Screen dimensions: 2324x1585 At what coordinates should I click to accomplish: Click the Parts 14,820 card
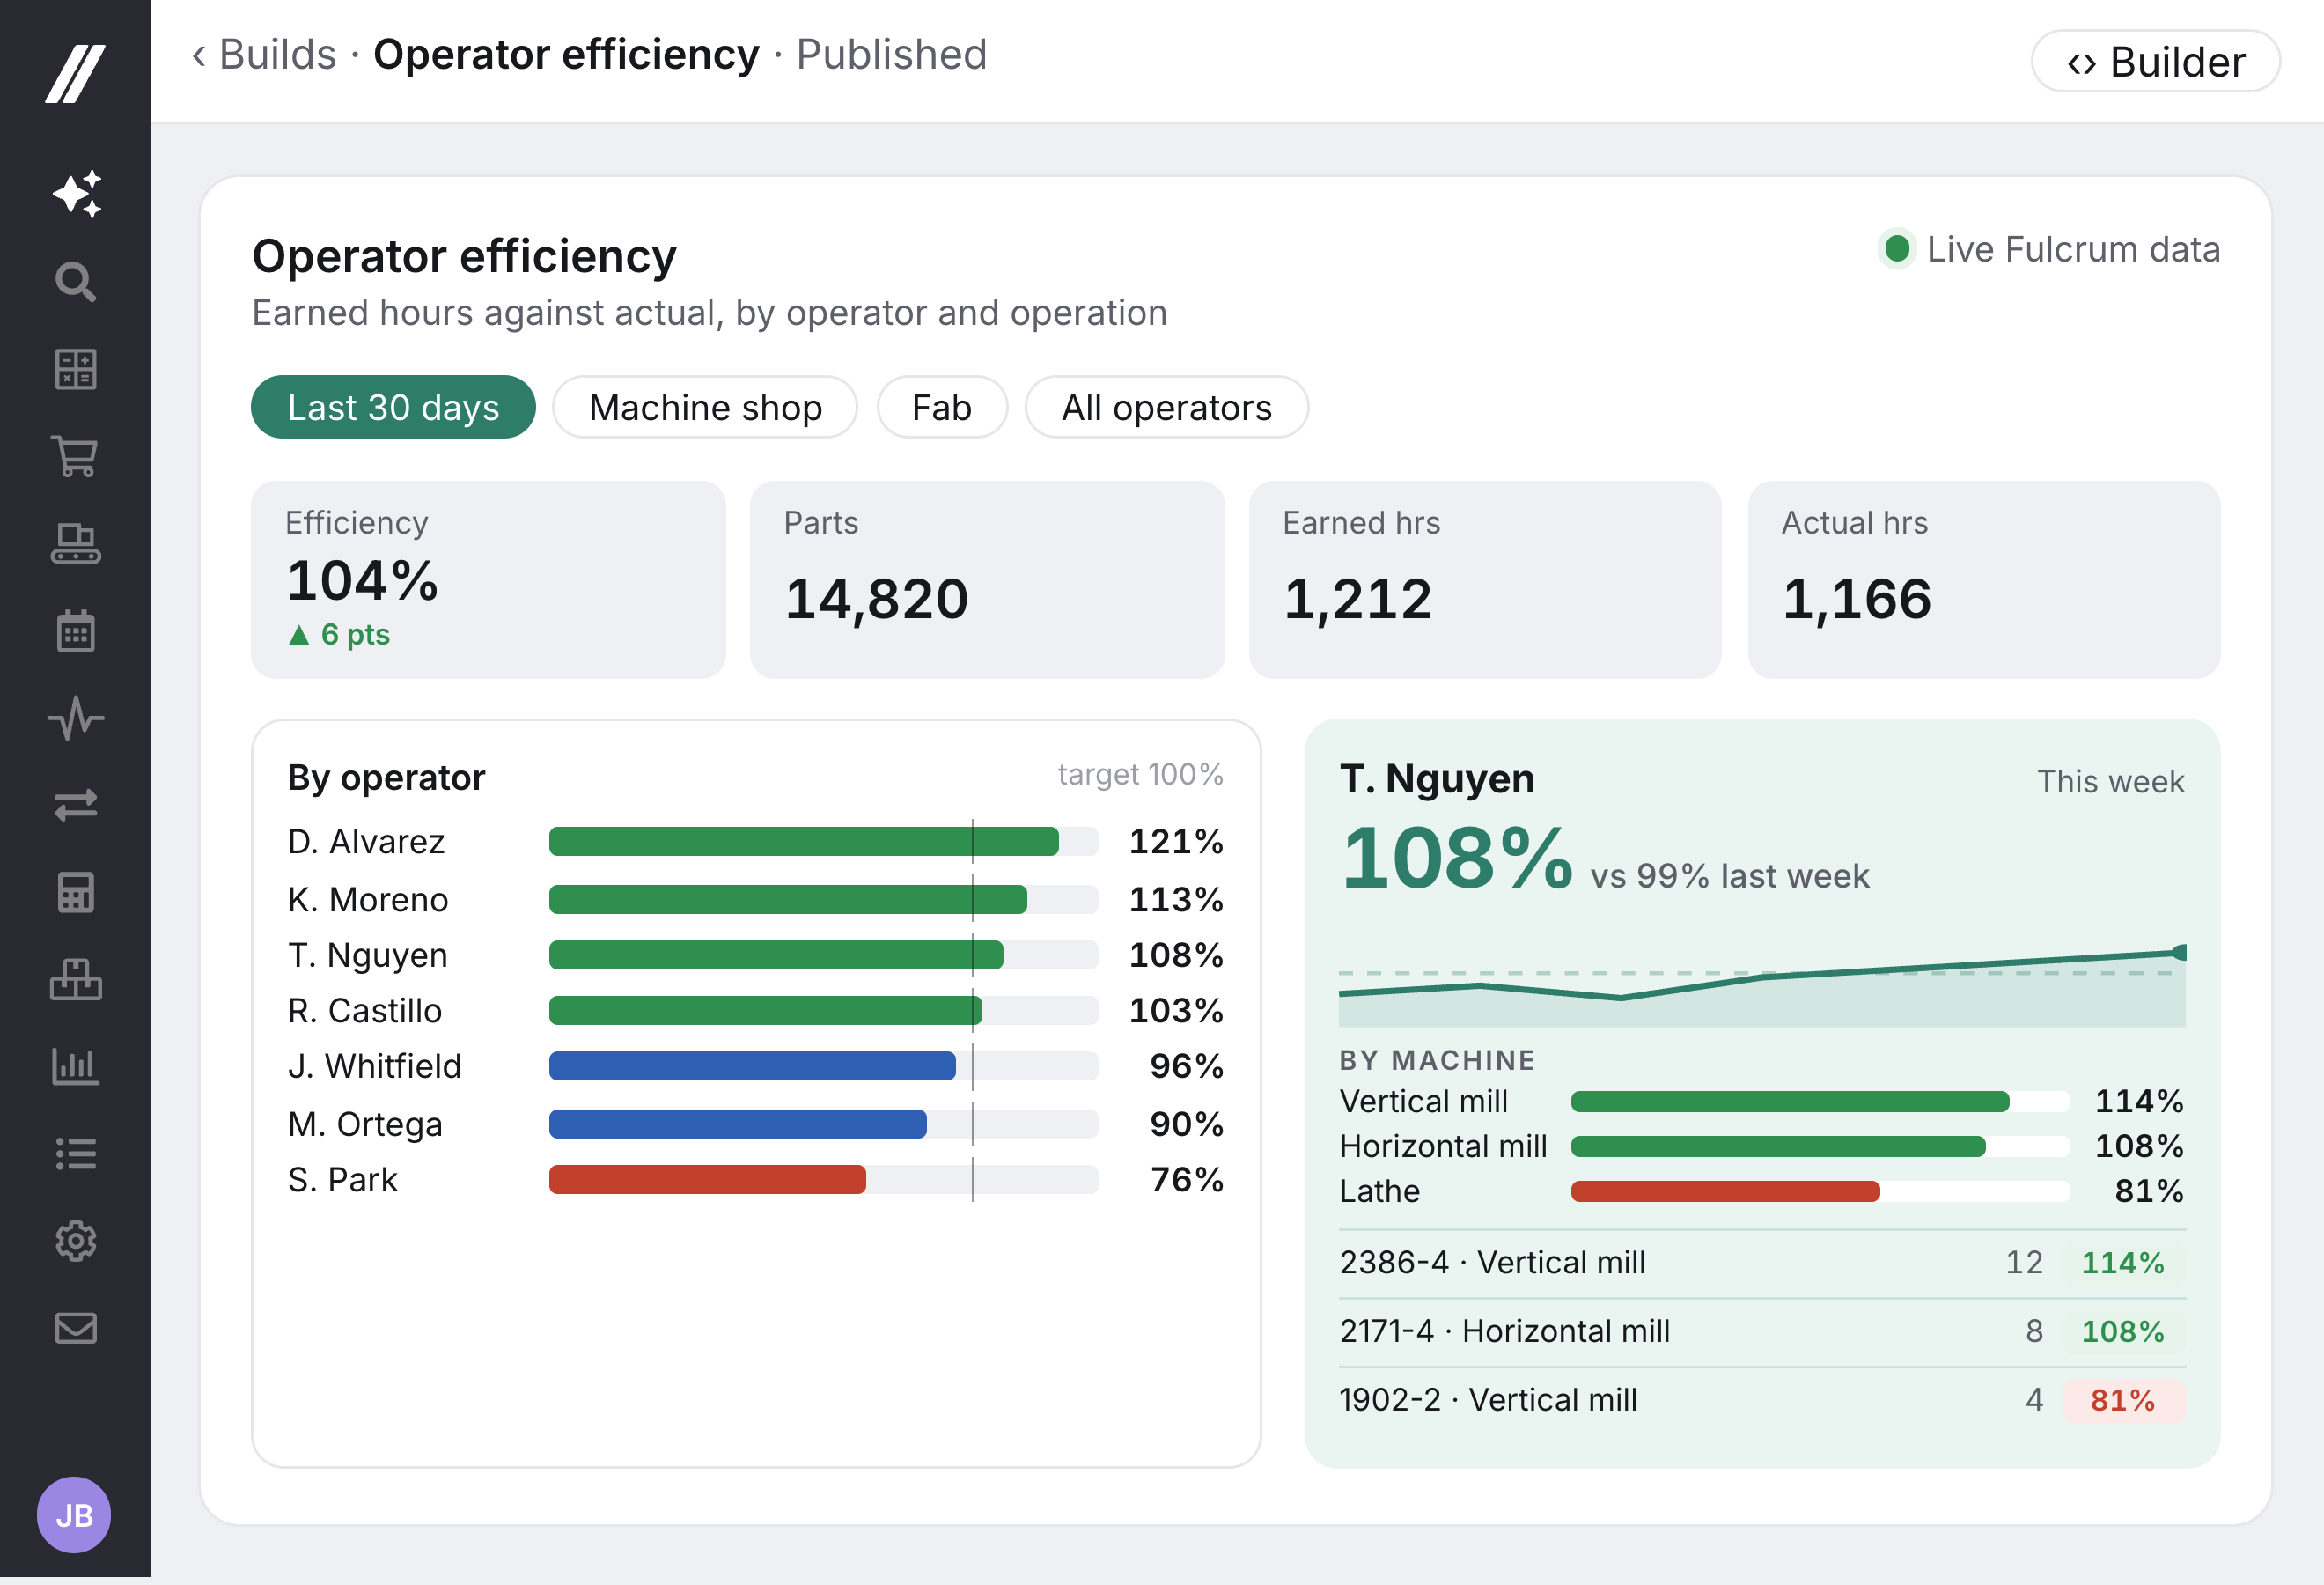tap(987, 580)
